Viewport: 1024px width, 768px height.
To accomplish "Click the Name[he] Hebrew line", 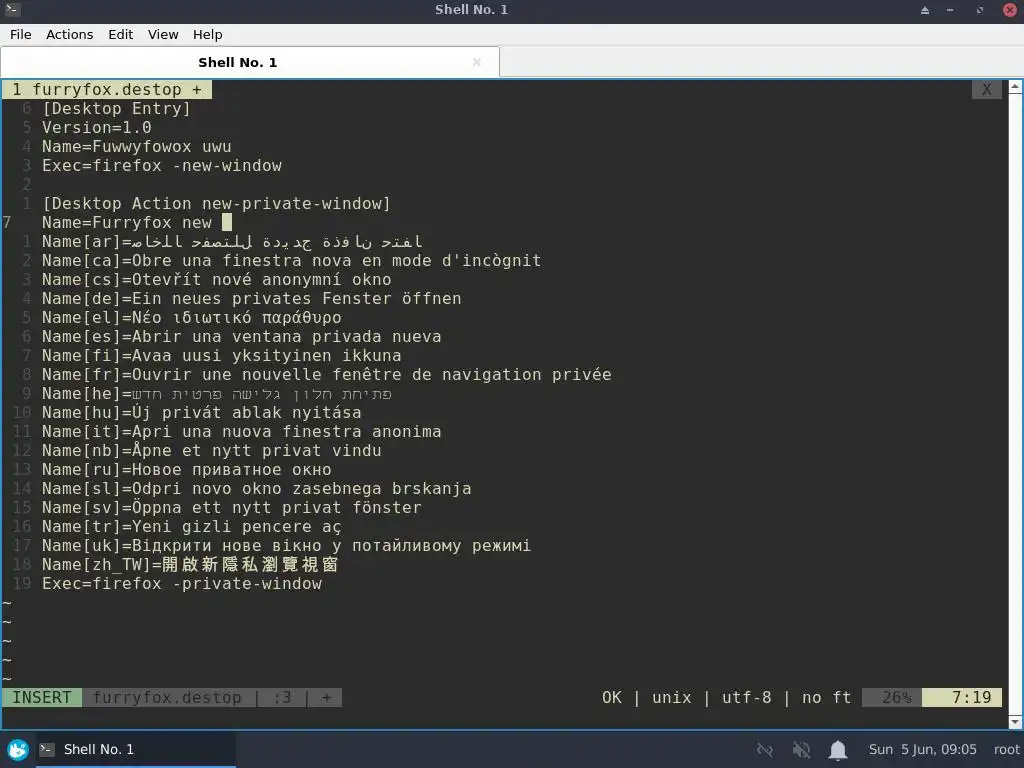I will click(217, 394).
